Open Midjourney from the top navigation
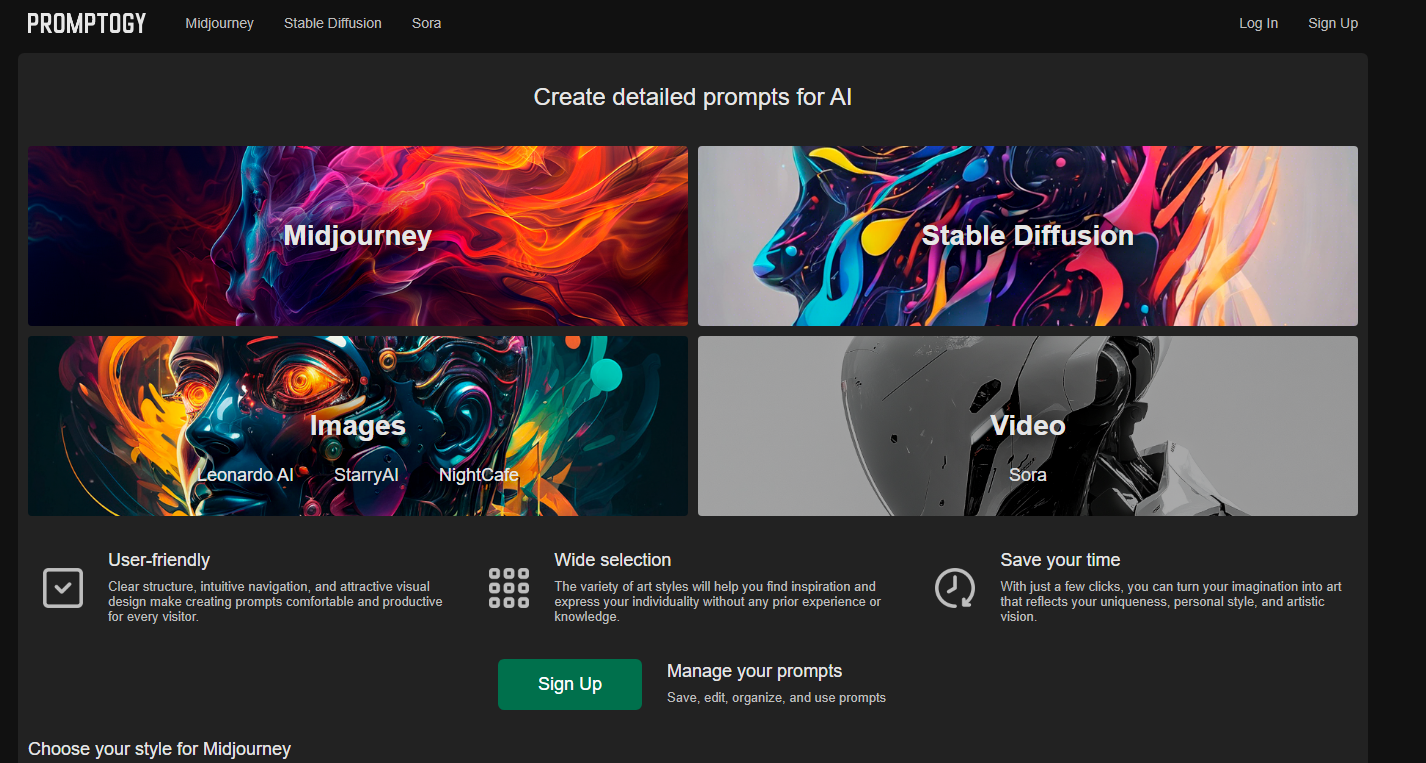 click(220, 23)
